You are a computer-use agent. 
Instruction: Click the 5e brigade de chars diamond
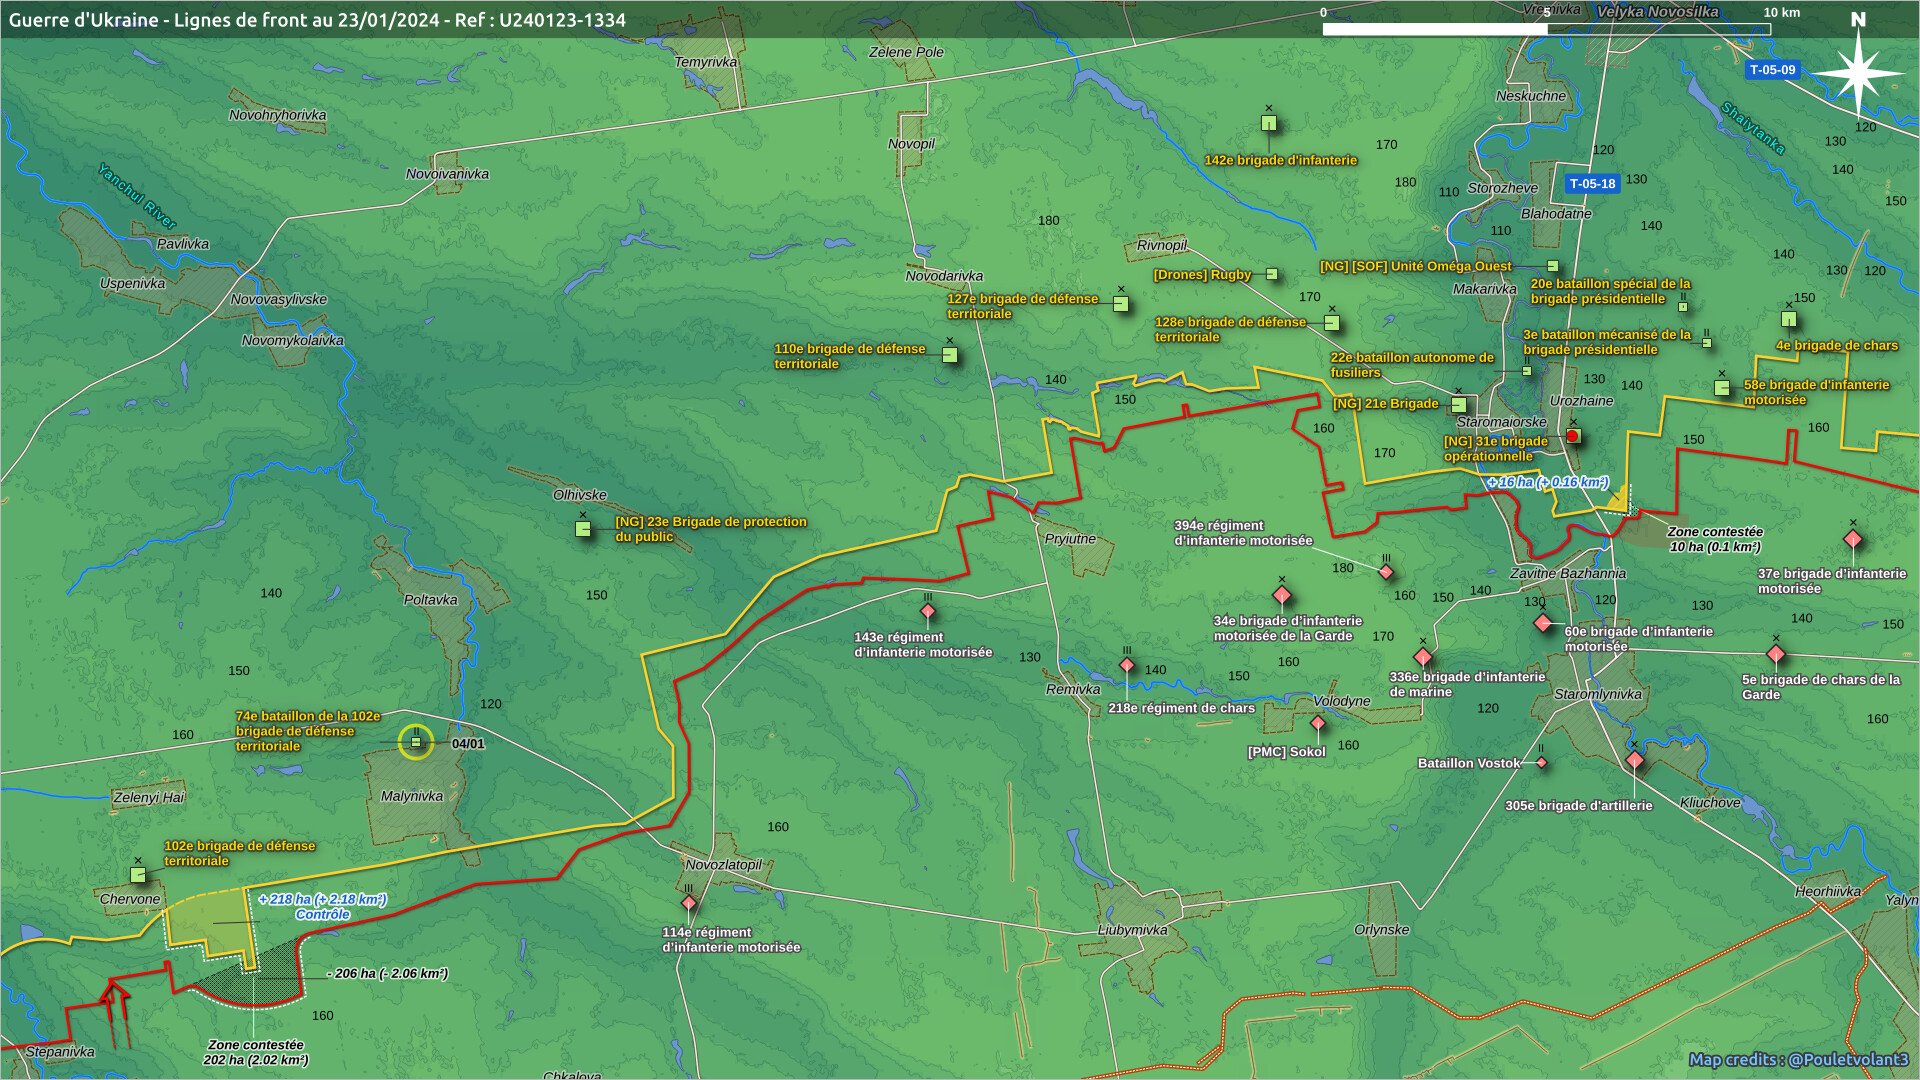click(x=1776, y=655)
